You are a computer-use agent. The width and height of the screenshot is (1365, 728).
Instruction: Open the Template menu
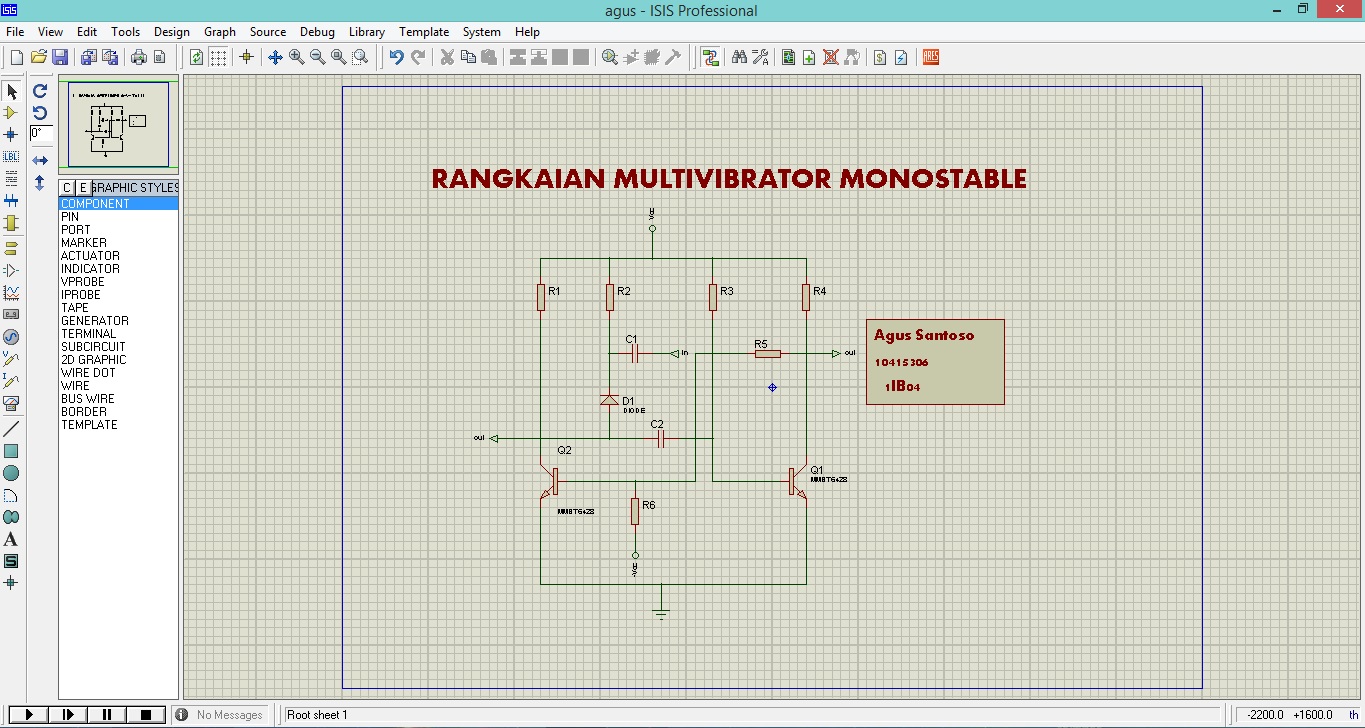tap(424, 31)
